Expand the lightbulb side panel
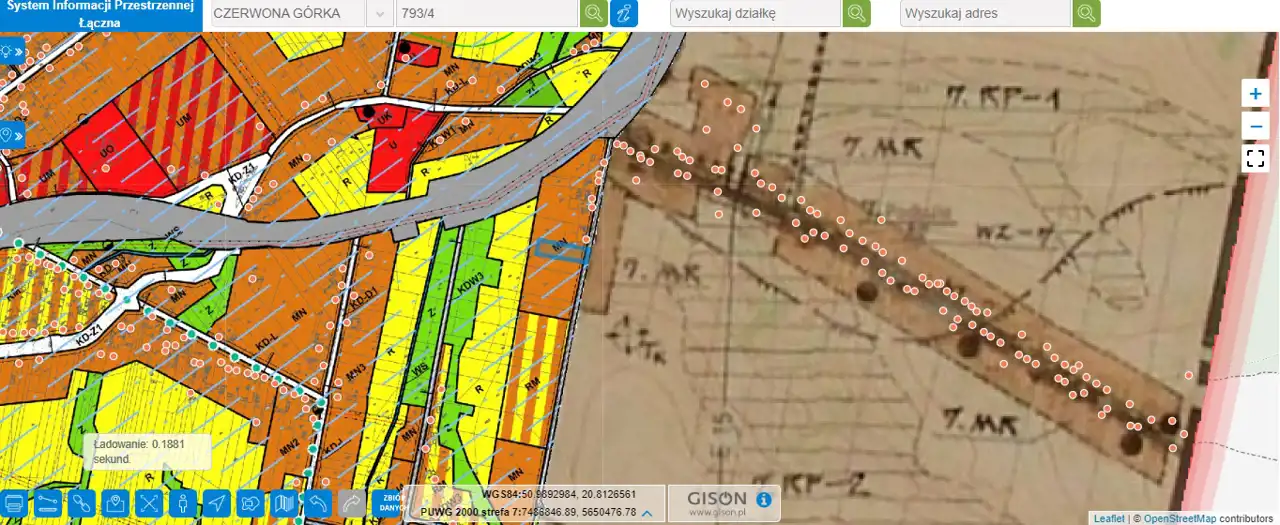This screenshot has height=525, width=1280. coord(11,51)
